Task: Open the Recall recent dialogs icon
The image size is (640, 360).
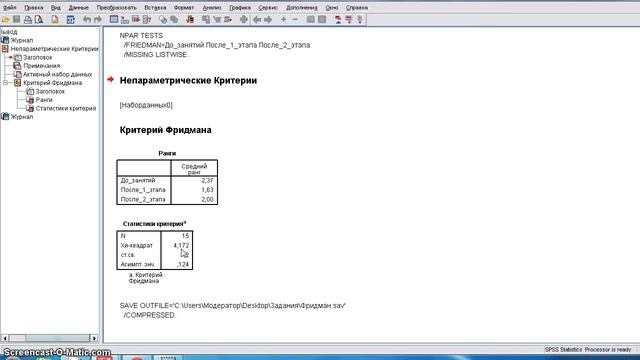Action: 71,19
